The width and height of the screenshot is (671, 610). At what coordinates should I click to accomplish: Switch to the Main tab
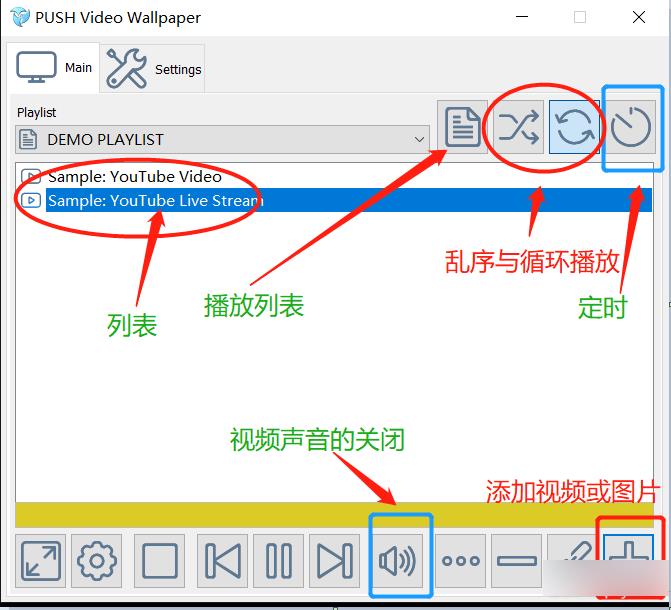click(53, 68)
